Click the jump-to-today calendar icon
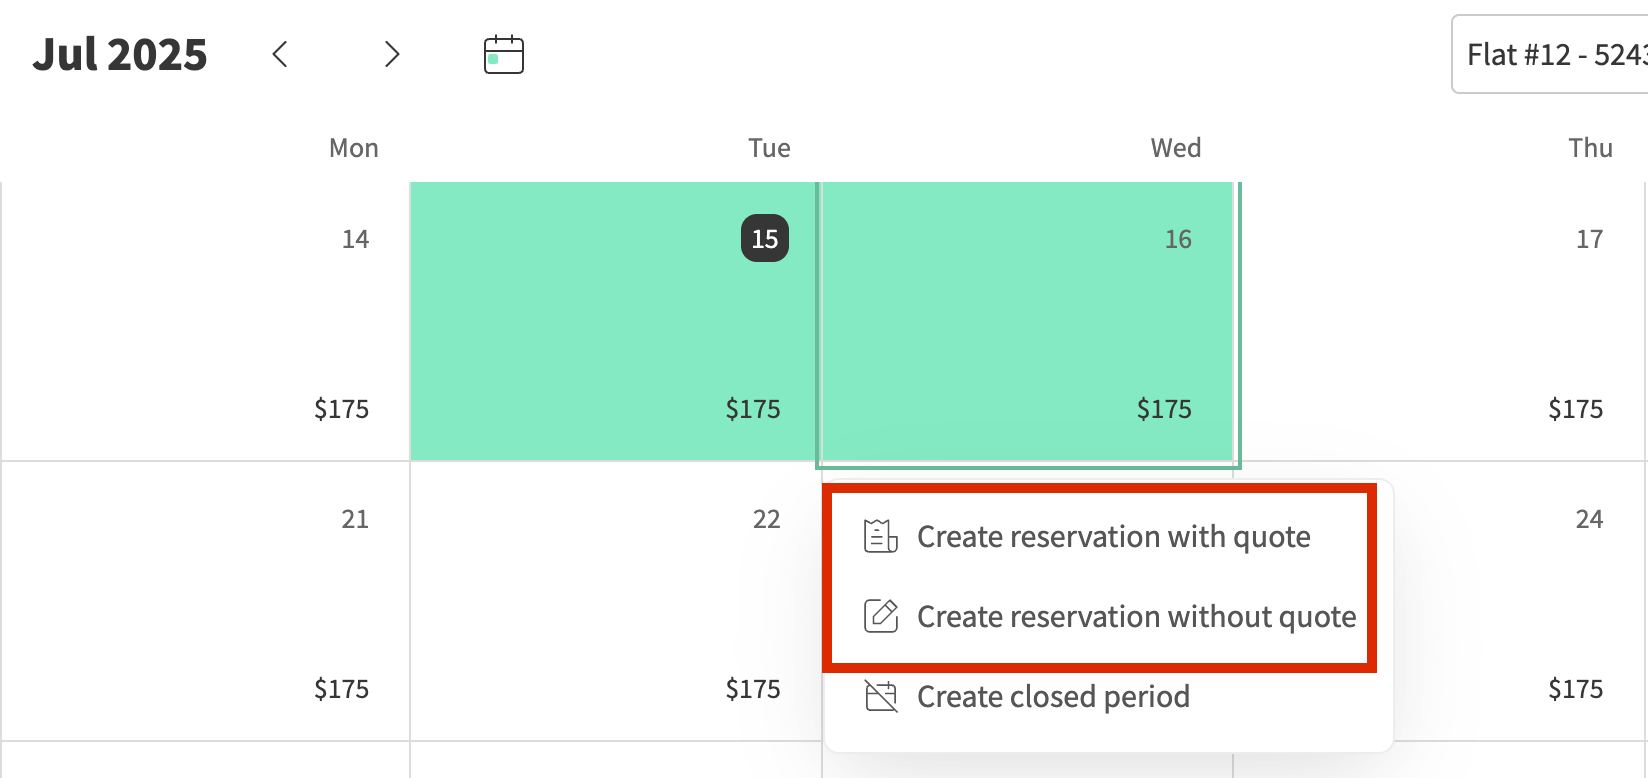Image resolution: width=1648 pixels, height=778 pixels. [x=504, y=54]
